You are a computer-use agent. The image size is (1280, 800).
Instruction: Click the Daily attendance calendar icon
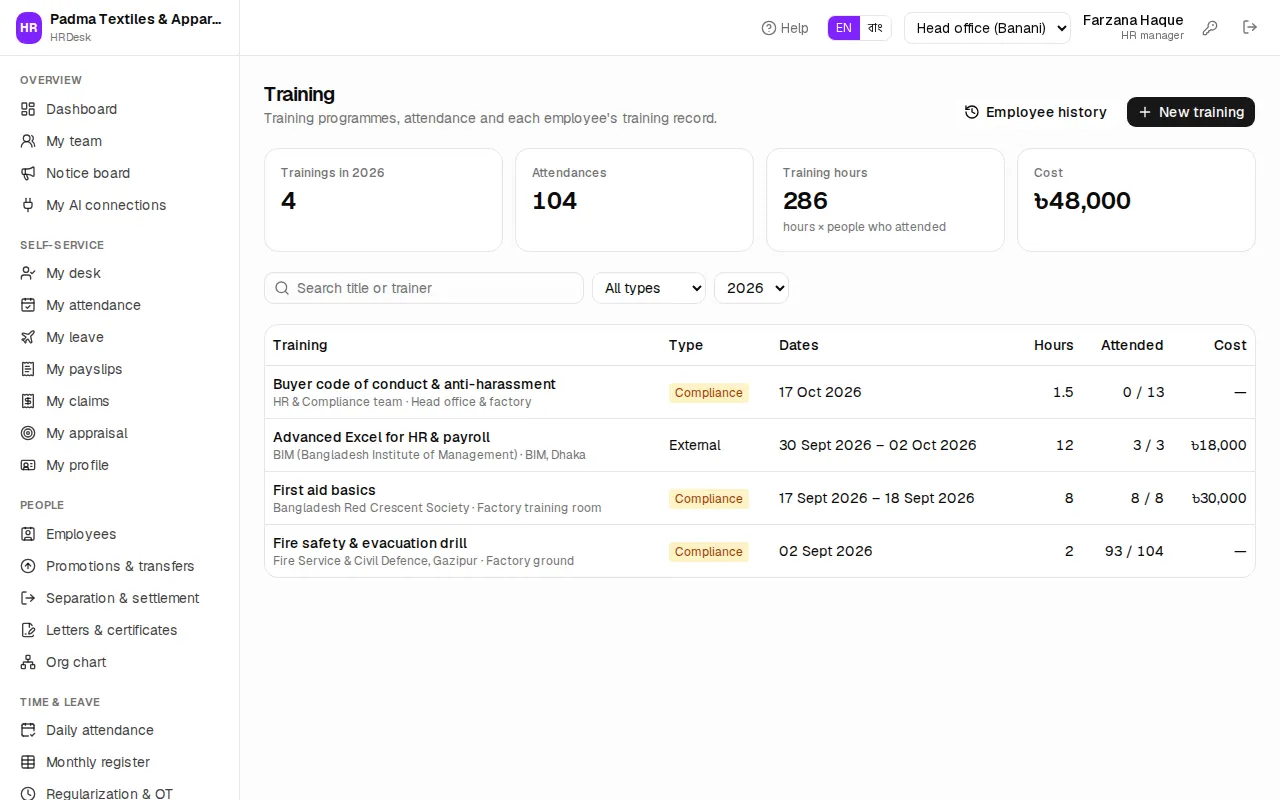coord(28,730)
